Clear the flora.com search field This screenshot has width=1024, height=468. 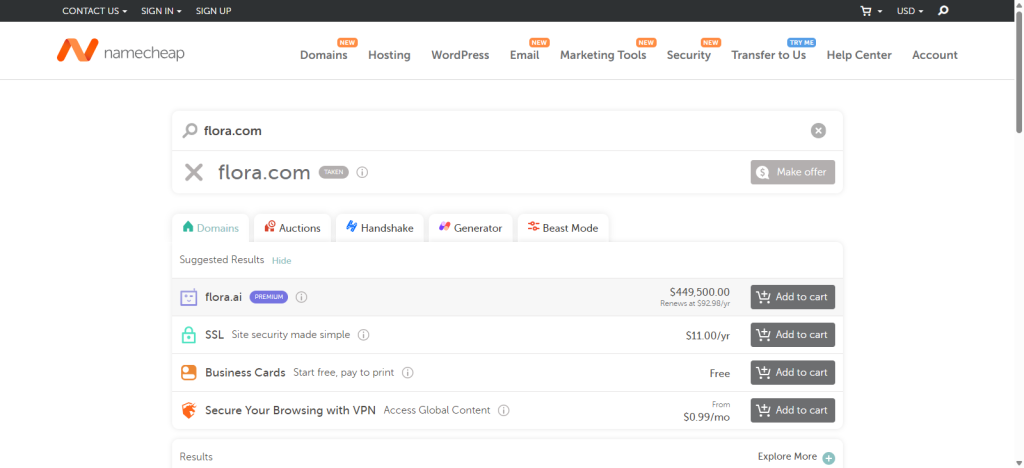tap(818, 131)
